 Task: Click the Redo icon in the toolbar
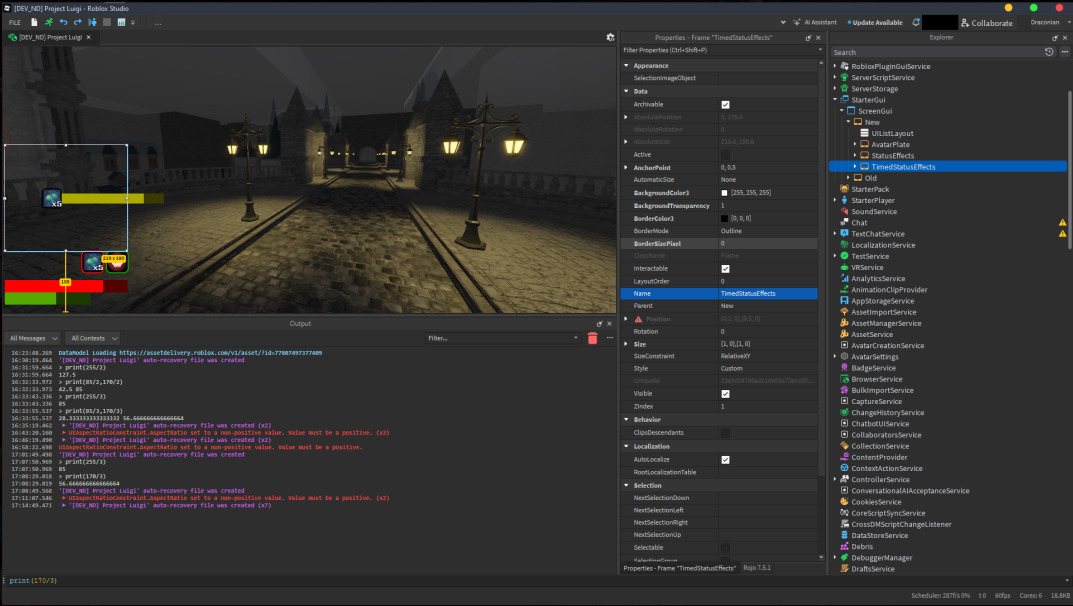tap(77, 22)
